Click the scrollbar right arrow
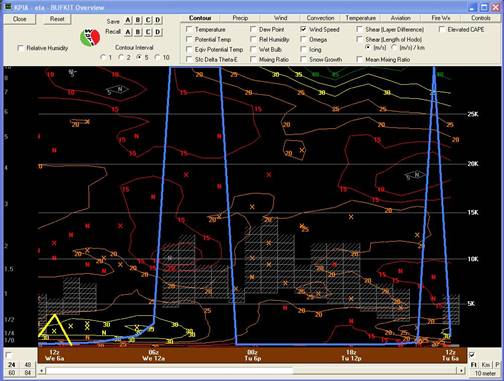This screenshot has height=381, width=504. [461, 371]
